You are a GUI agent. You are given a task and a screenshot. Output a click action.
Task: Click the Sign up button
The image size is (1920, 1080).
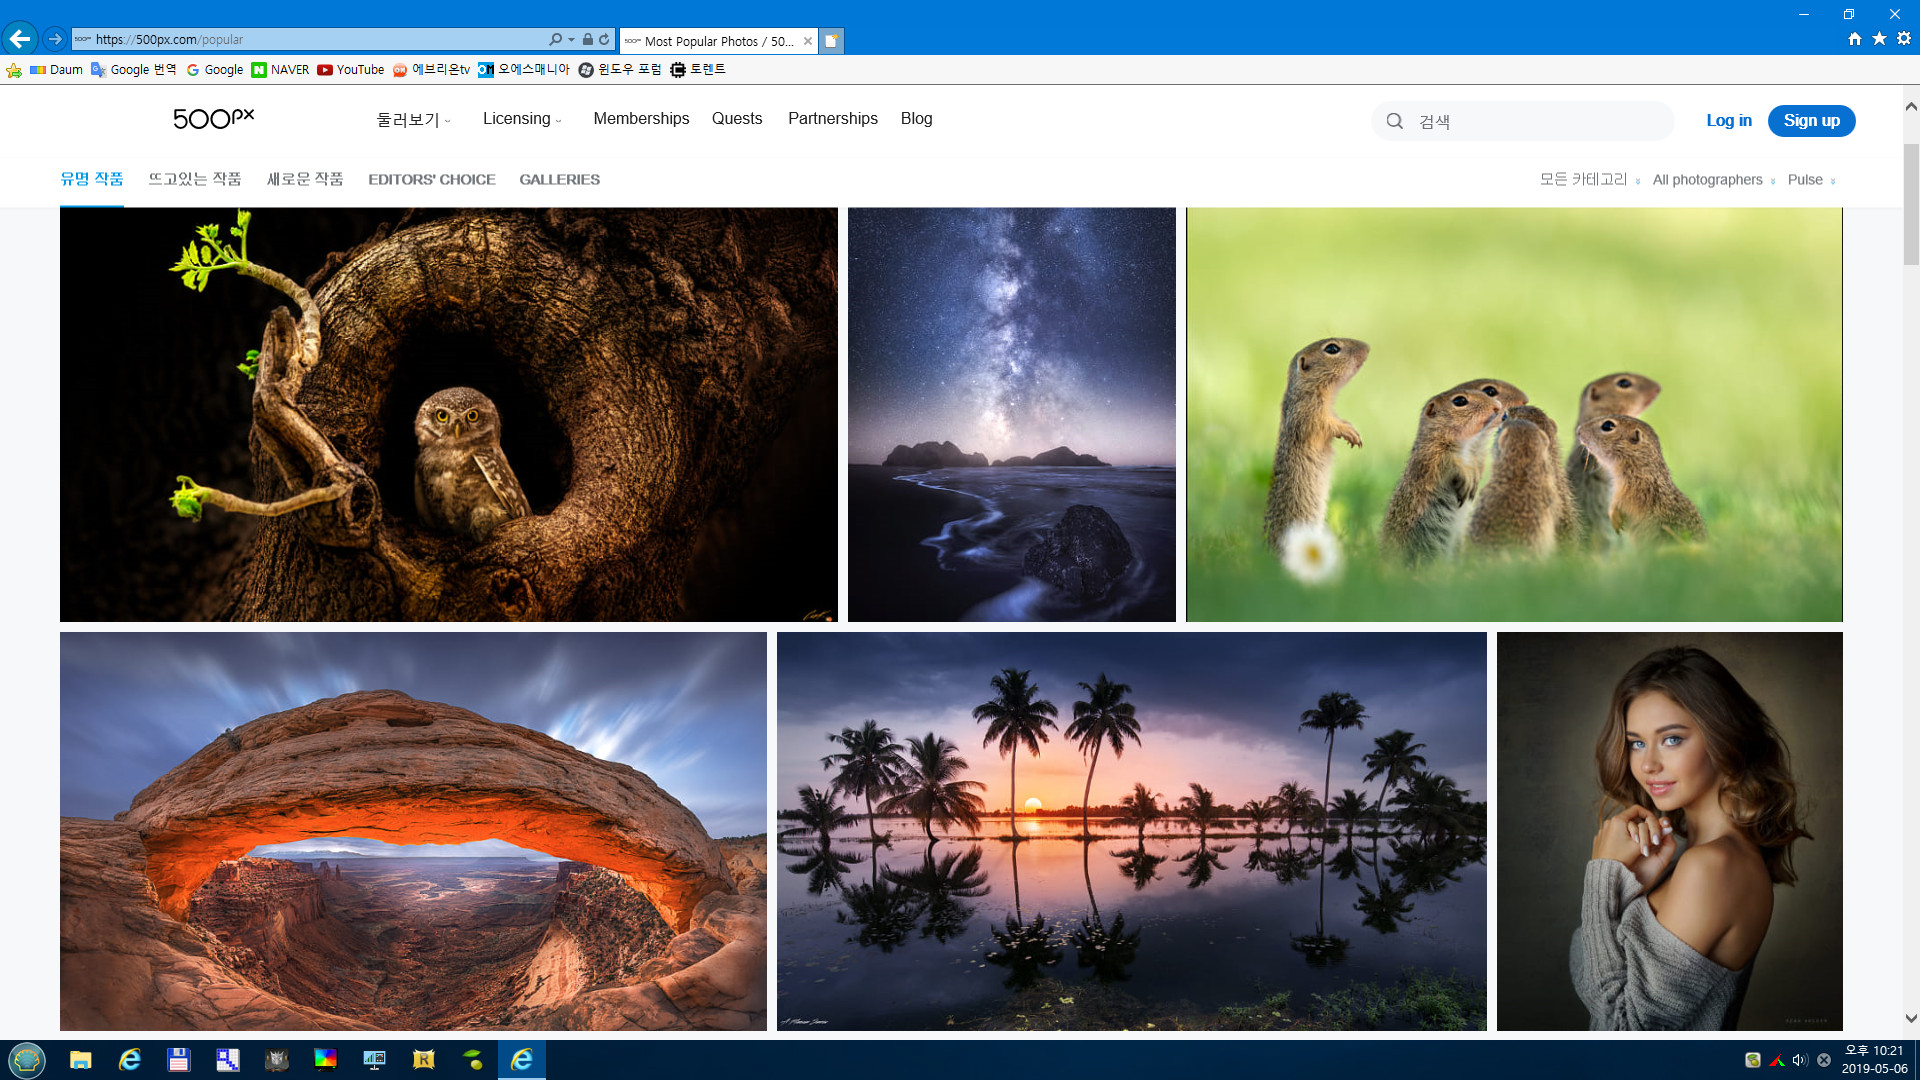1811,121
